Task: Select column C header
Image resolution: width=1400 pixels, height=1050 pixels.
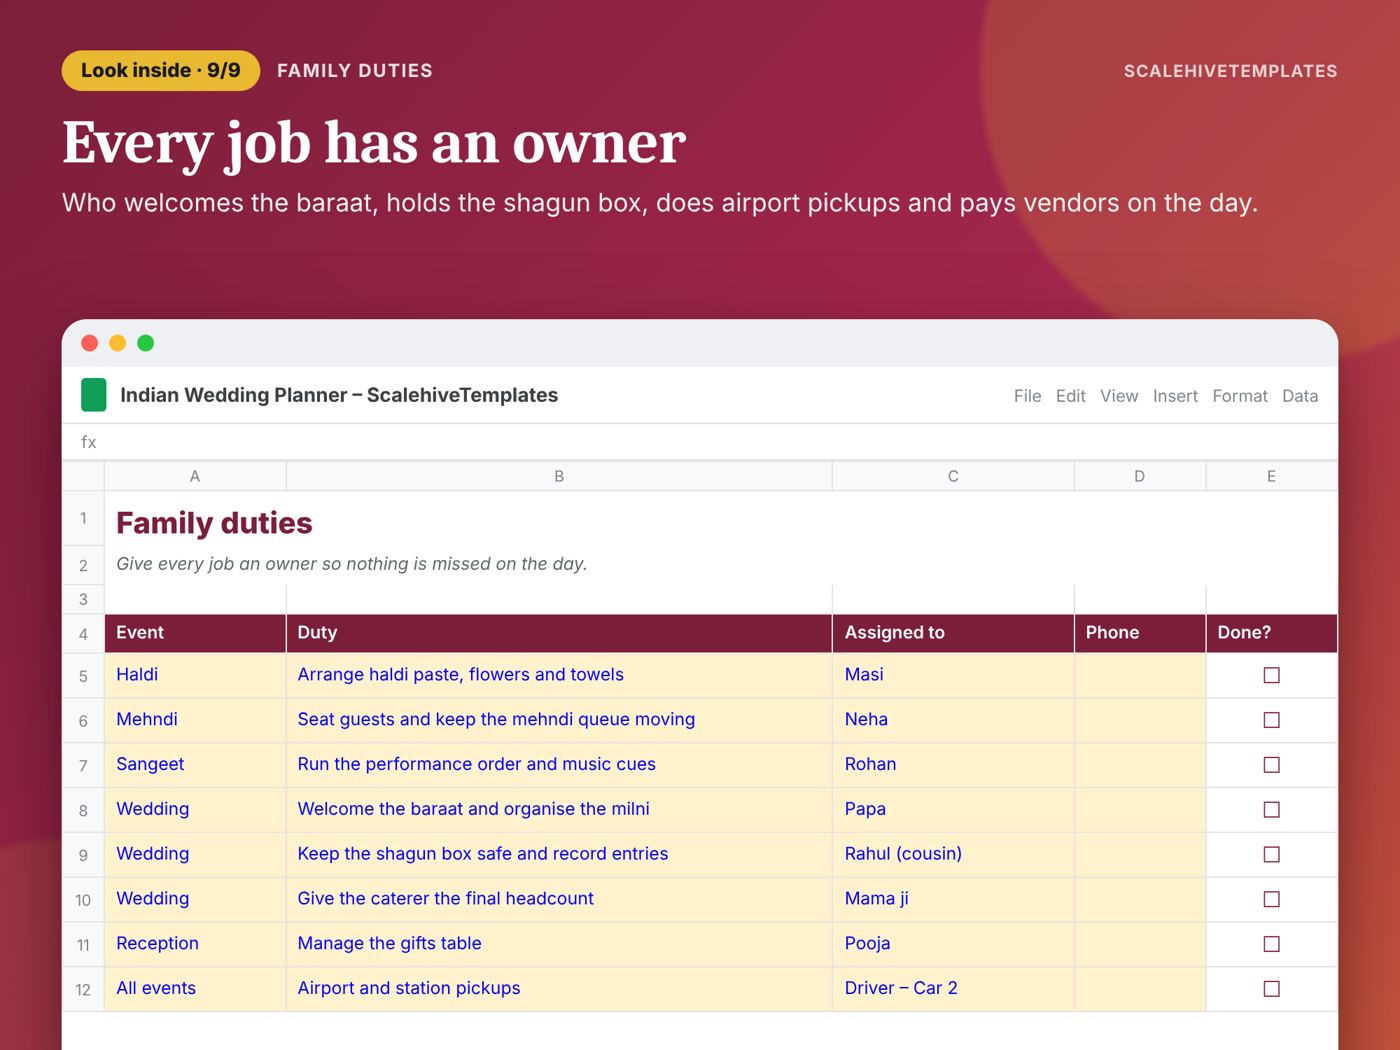Action: click(953, 476)
